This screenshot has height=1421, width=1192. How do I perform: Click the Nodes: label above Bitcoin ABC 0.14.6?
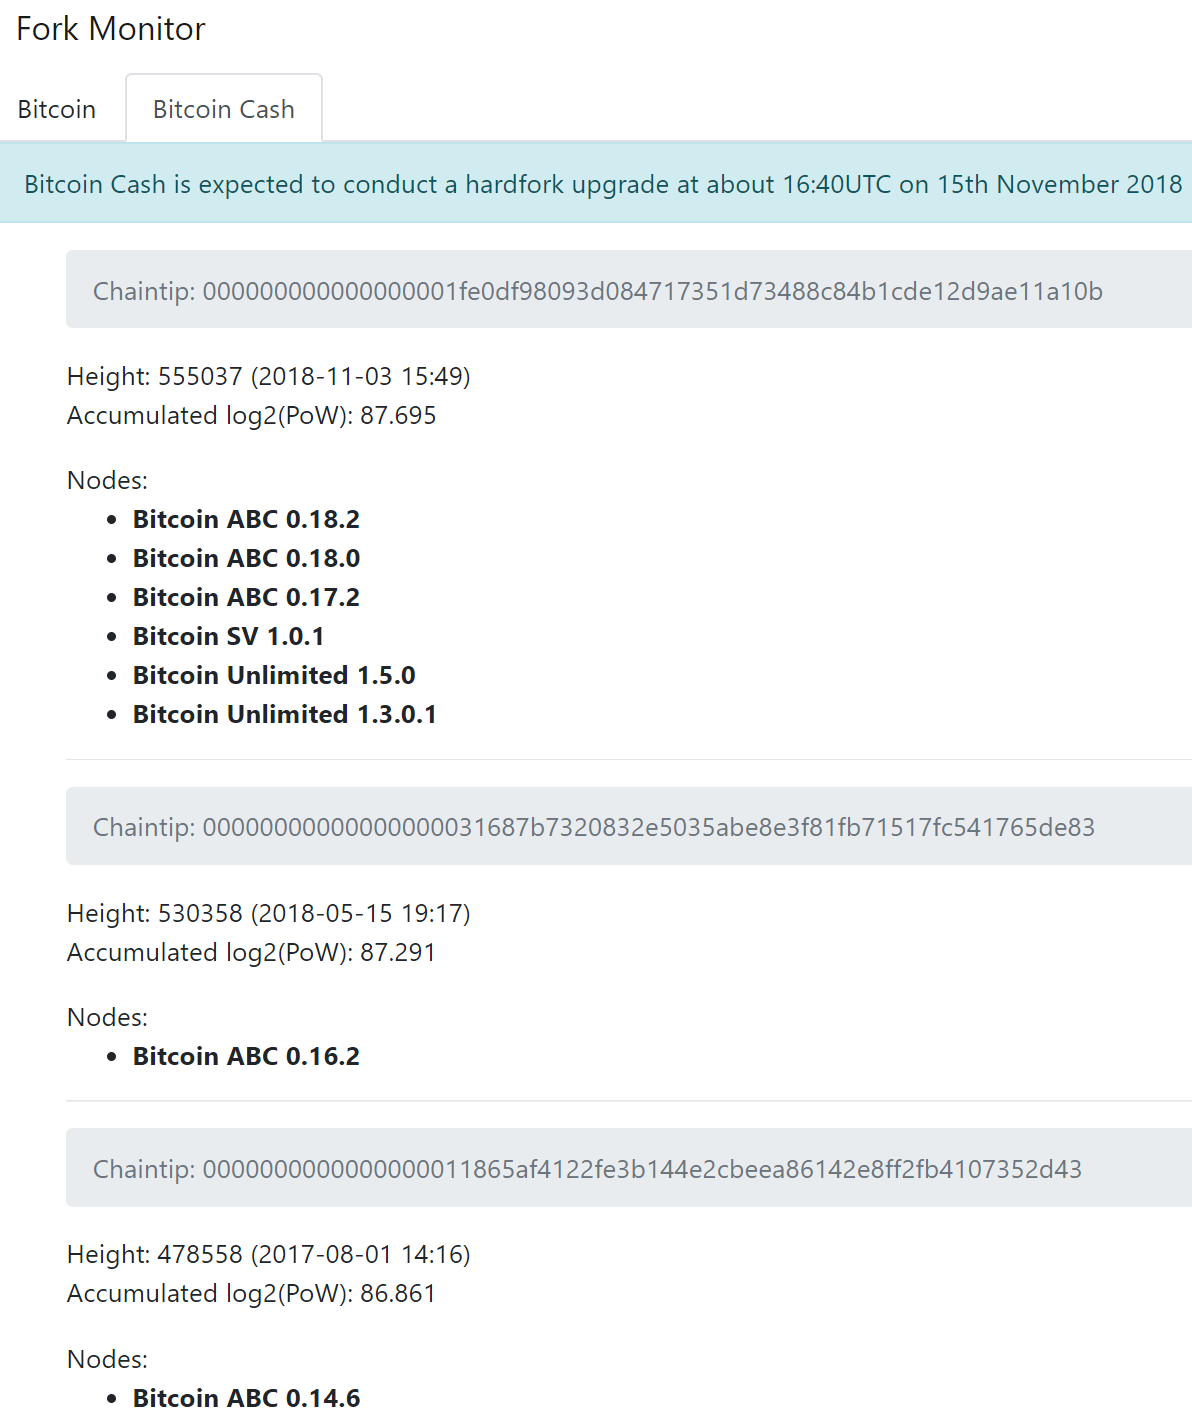click(x=107, y=1359)
